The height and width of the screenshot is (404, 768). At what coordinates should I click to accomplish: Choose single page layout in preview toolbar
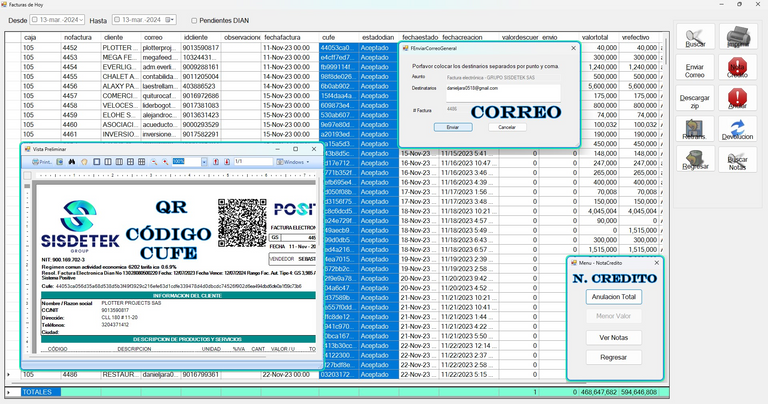(96, 162)
